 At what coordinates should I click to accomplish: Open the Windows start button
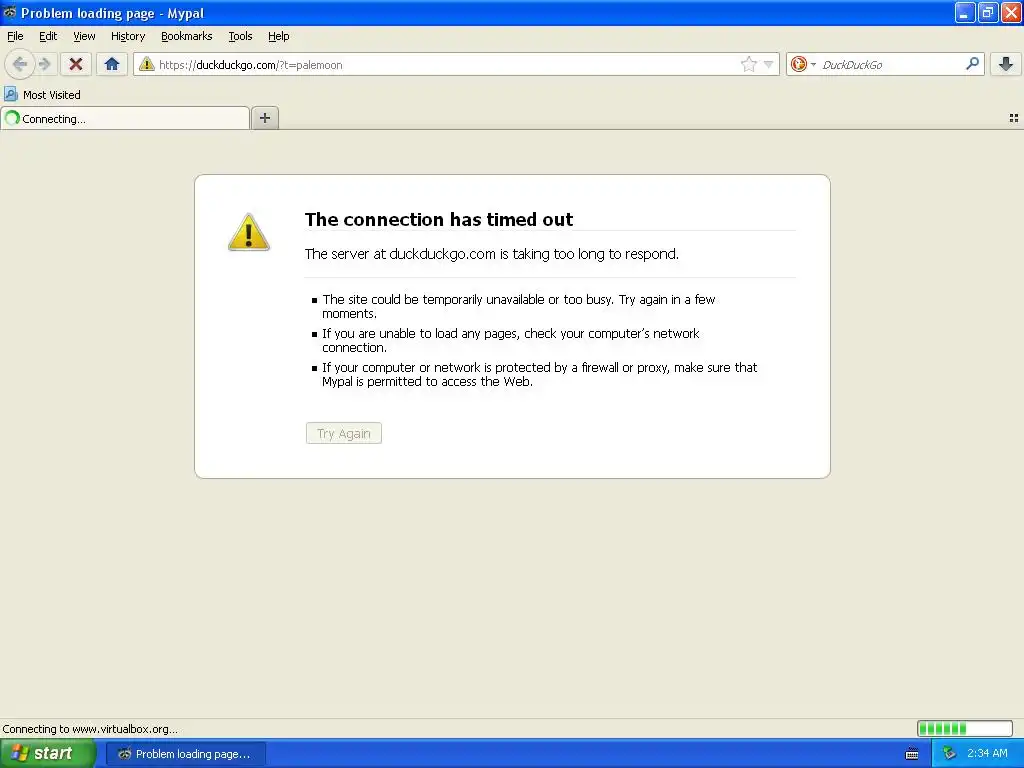point(48,753)
